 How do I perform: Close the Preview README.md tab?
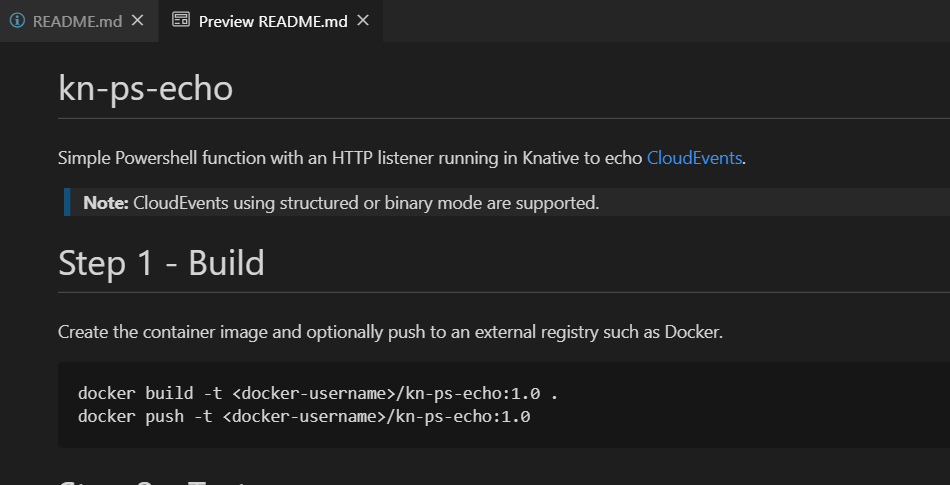pyautogui.click(x=363, y=20)
